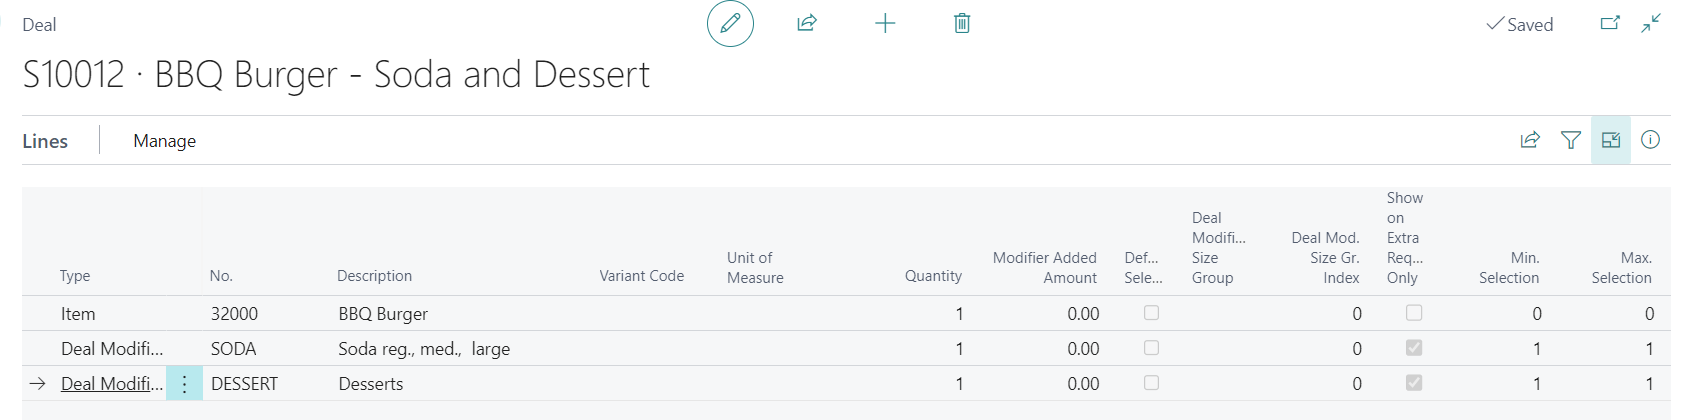Screen dimensions: 1688x420
Task: Click the Deal Modifier link in DESSERT row
Action: 111,383
